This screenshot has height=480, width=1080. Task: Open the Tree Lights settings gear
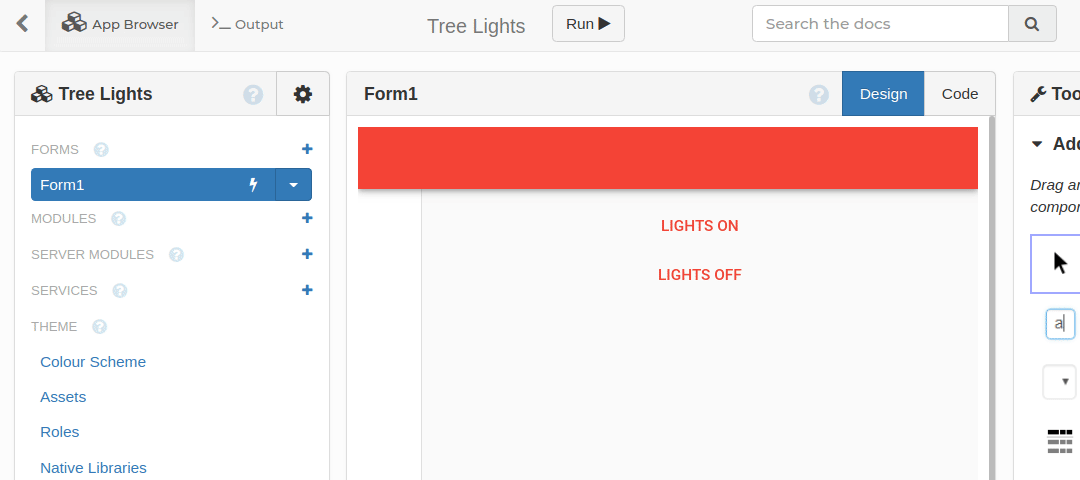(x=302, y=94)
